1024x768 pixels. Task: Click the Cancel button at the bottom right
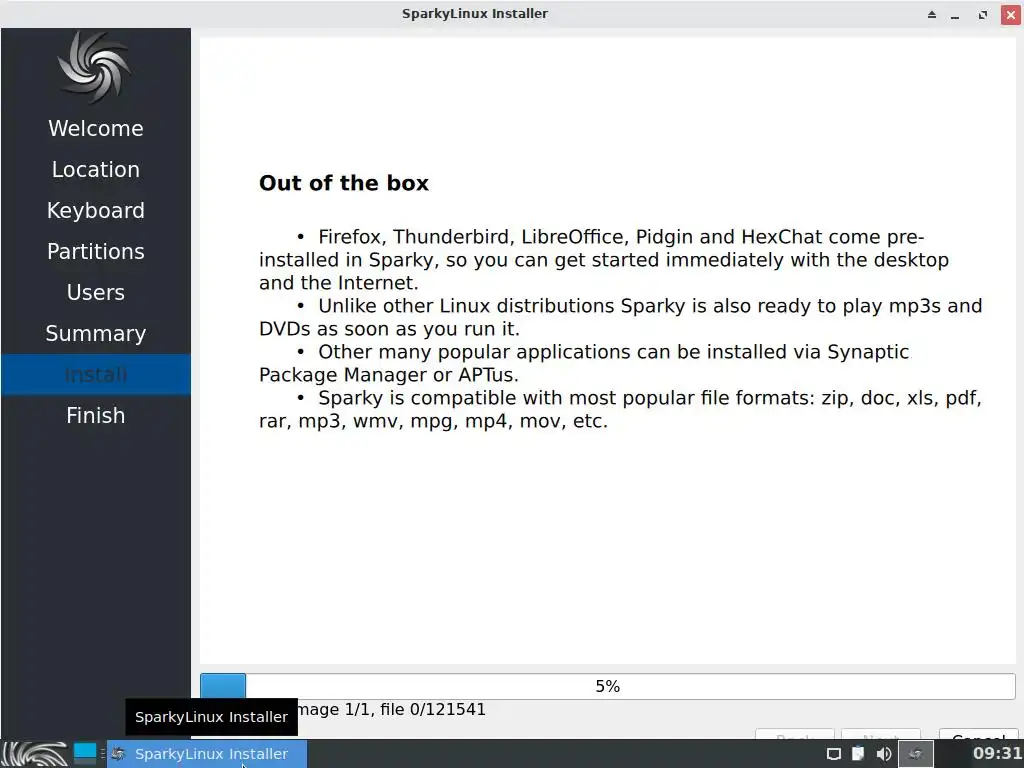[x=978, y=736]
